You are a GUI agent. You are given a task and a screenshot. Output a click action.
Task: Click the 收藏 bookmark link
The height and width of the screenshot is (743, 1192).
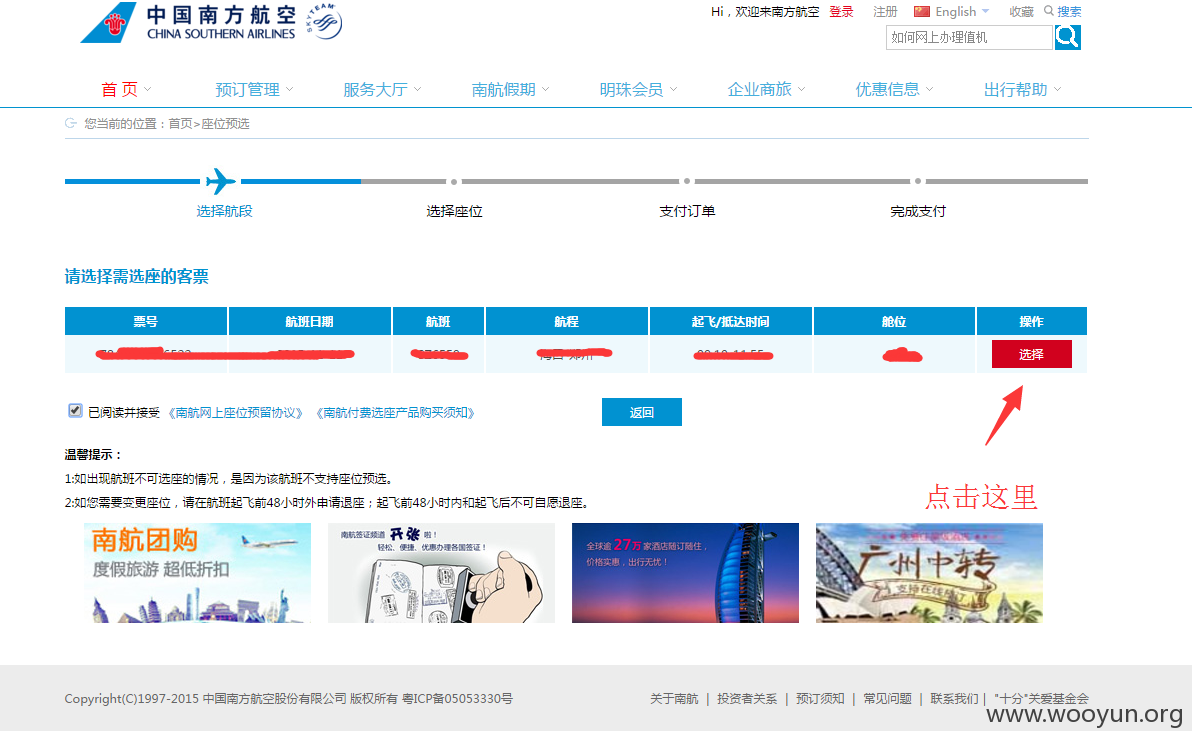tap(1021, 11)
